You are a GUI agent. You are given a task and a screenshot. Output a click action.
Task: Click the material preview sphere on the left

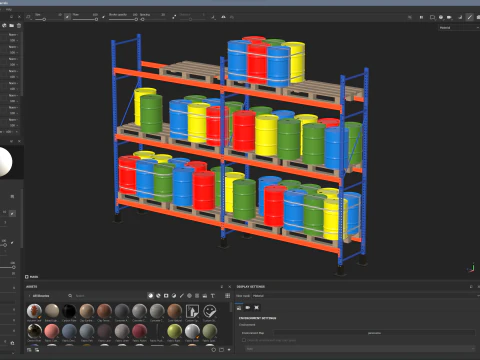[6, 162]
